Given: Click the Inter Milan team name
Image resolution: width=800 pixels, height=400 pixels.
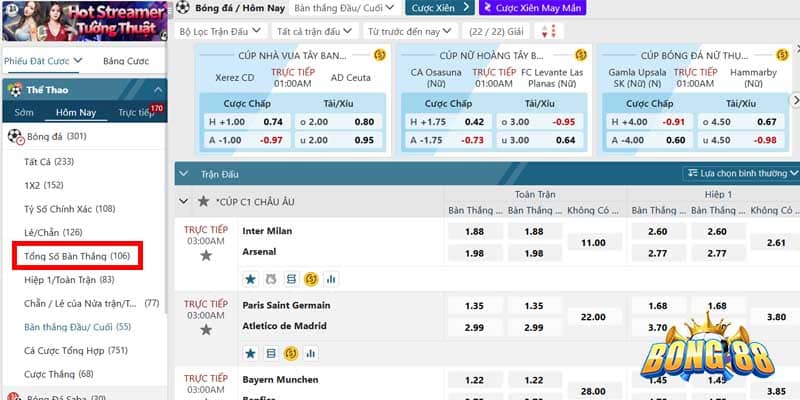Looking at the screenshot, I should click(267, 231).
